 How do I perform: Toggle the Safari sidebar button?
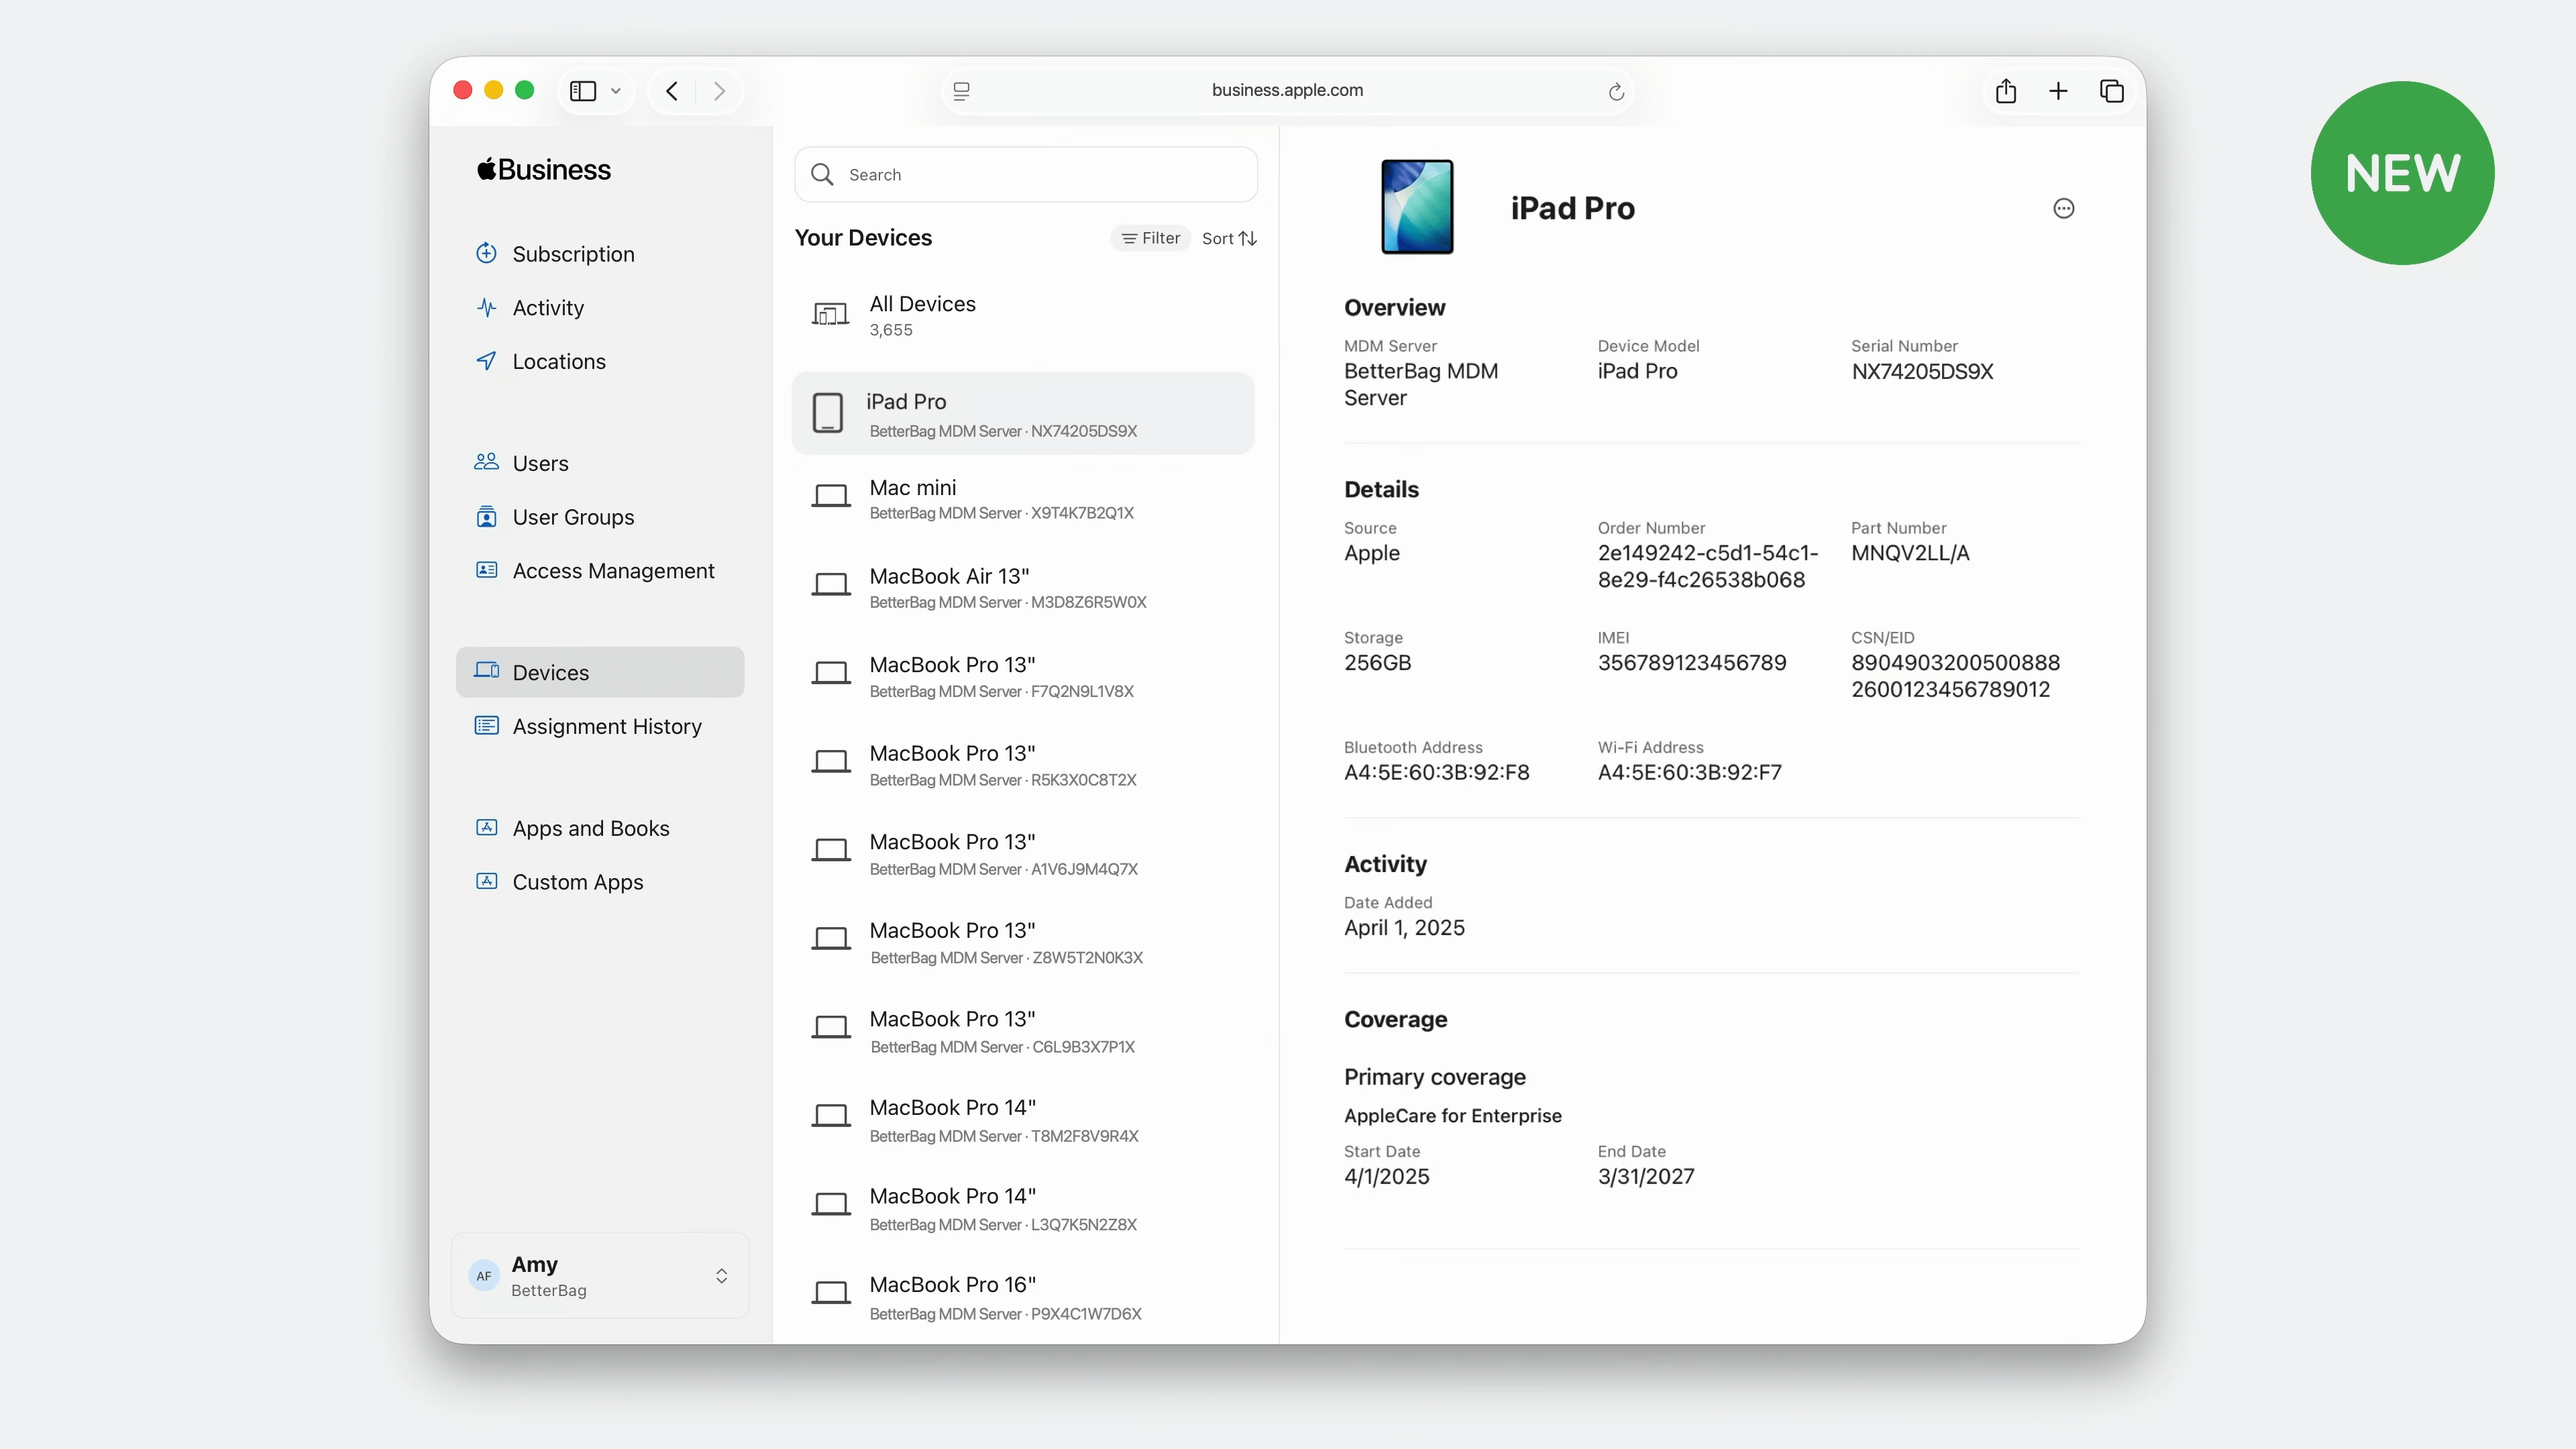(583, 91)
